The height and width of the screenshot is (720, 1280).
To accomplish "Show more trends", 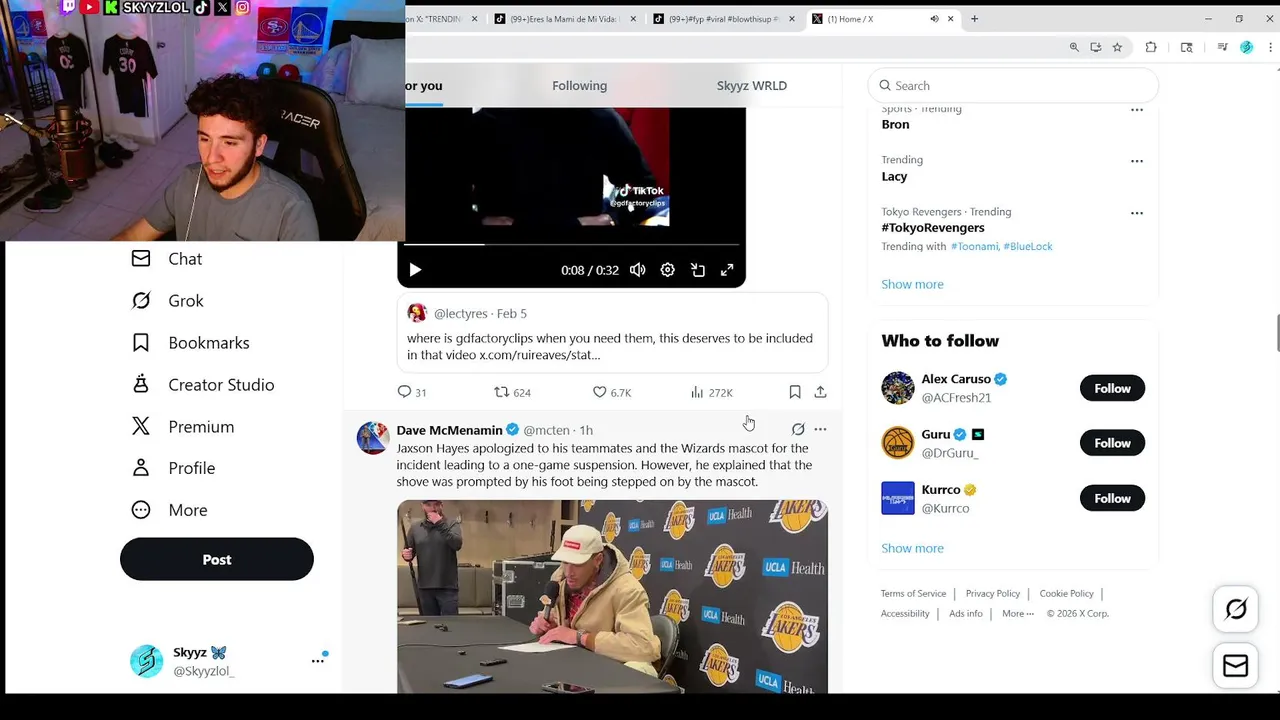I will [912, 284].
